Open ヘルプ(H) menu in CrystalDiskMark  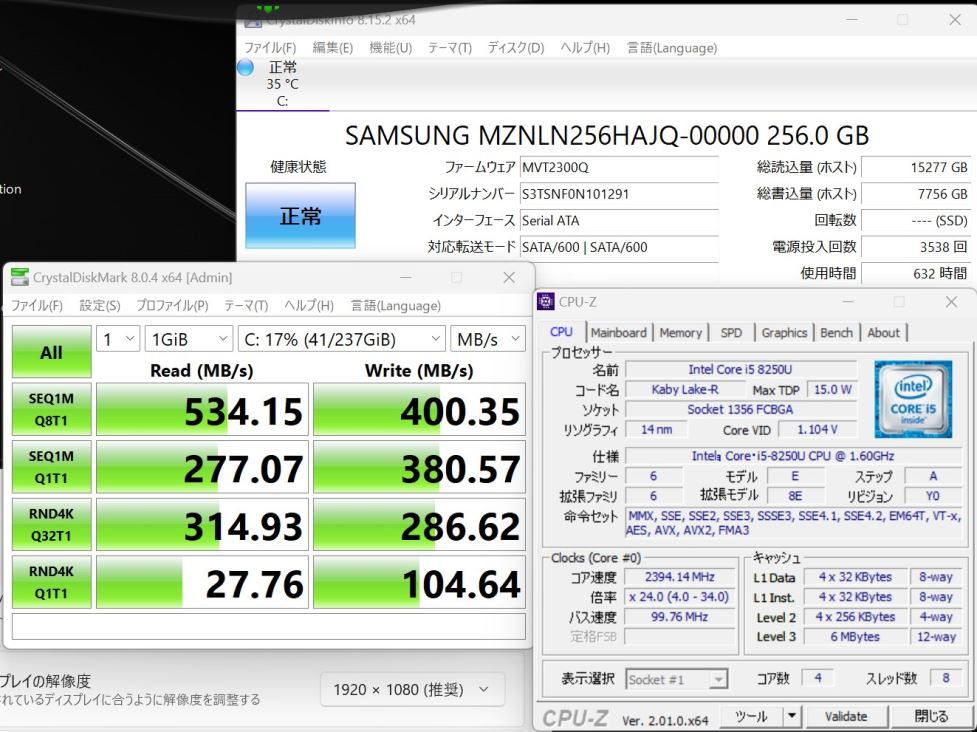click(x=309, y=306)
